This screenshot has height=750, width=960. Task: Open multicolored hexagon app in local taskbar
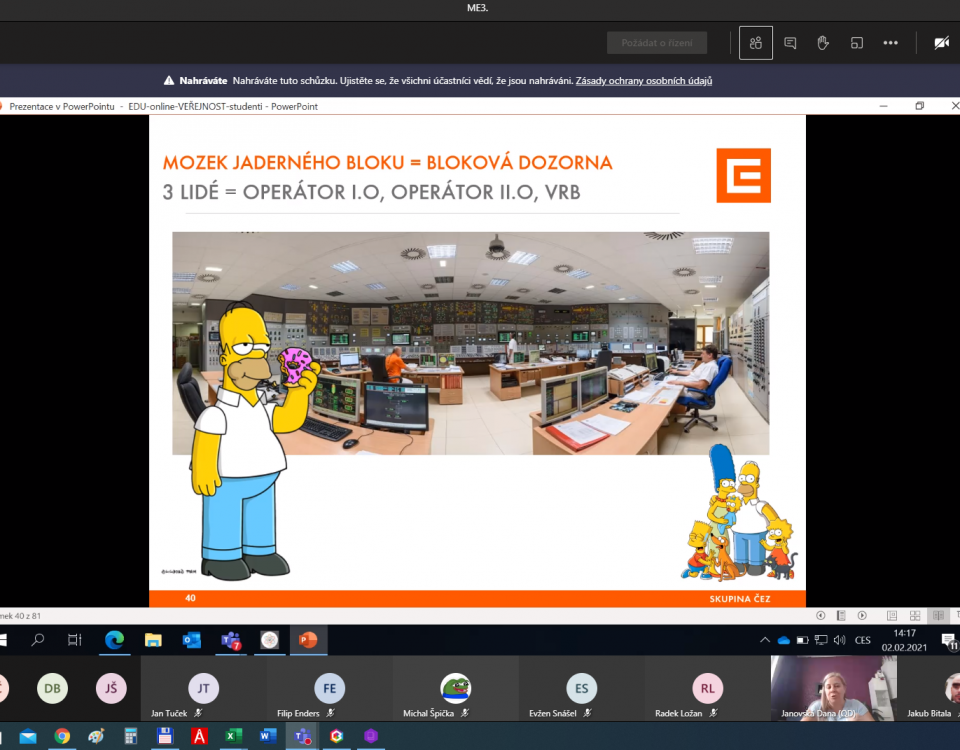tap(336, 736)
